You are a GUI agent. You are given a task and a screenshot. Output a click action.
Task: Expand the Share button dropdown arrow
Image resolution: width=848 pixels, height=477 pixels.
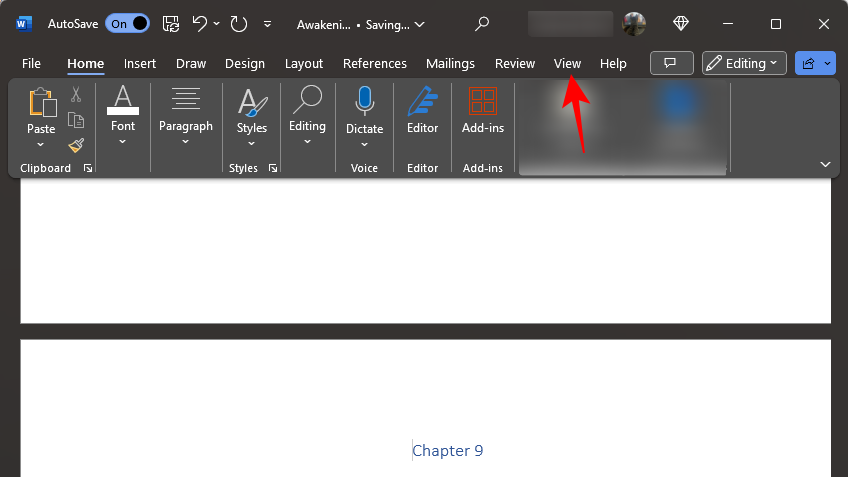point(827,63)
